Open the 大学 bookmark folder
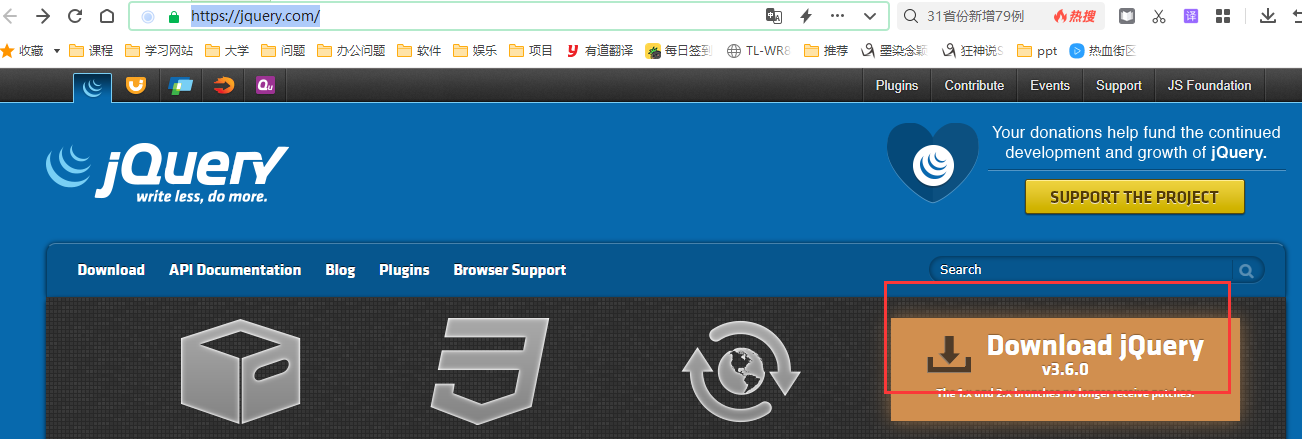1302x439 pixels. (x=227, y=50)
